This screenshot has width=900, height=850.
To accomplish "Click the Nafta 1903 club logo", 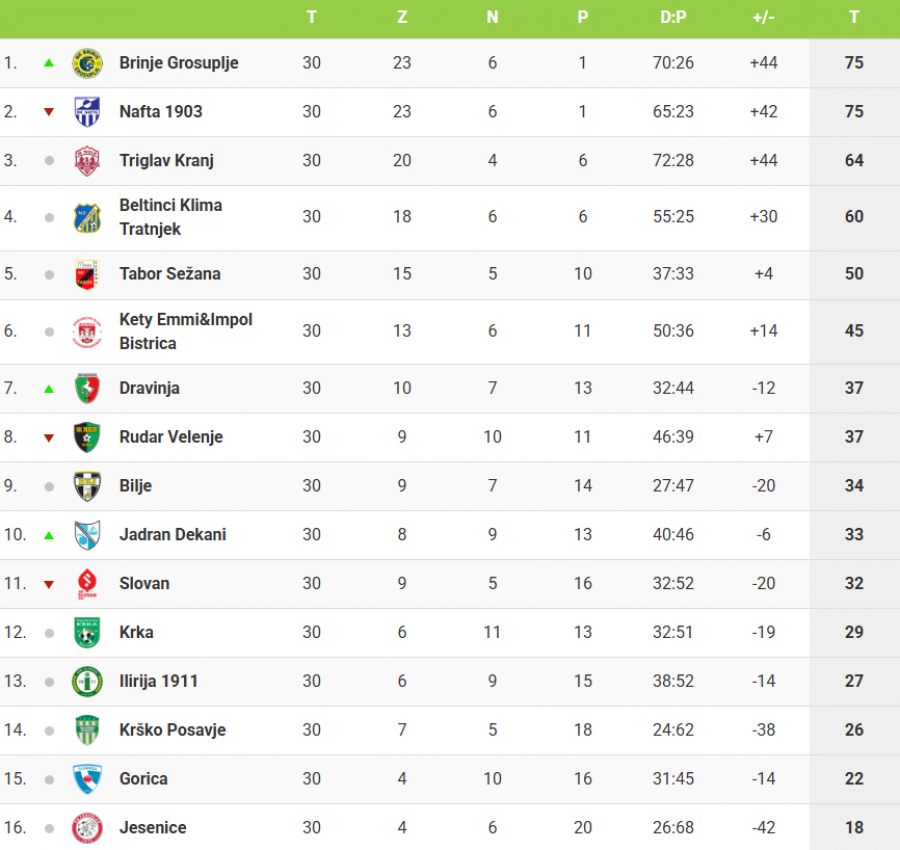I will coord(87,112).
